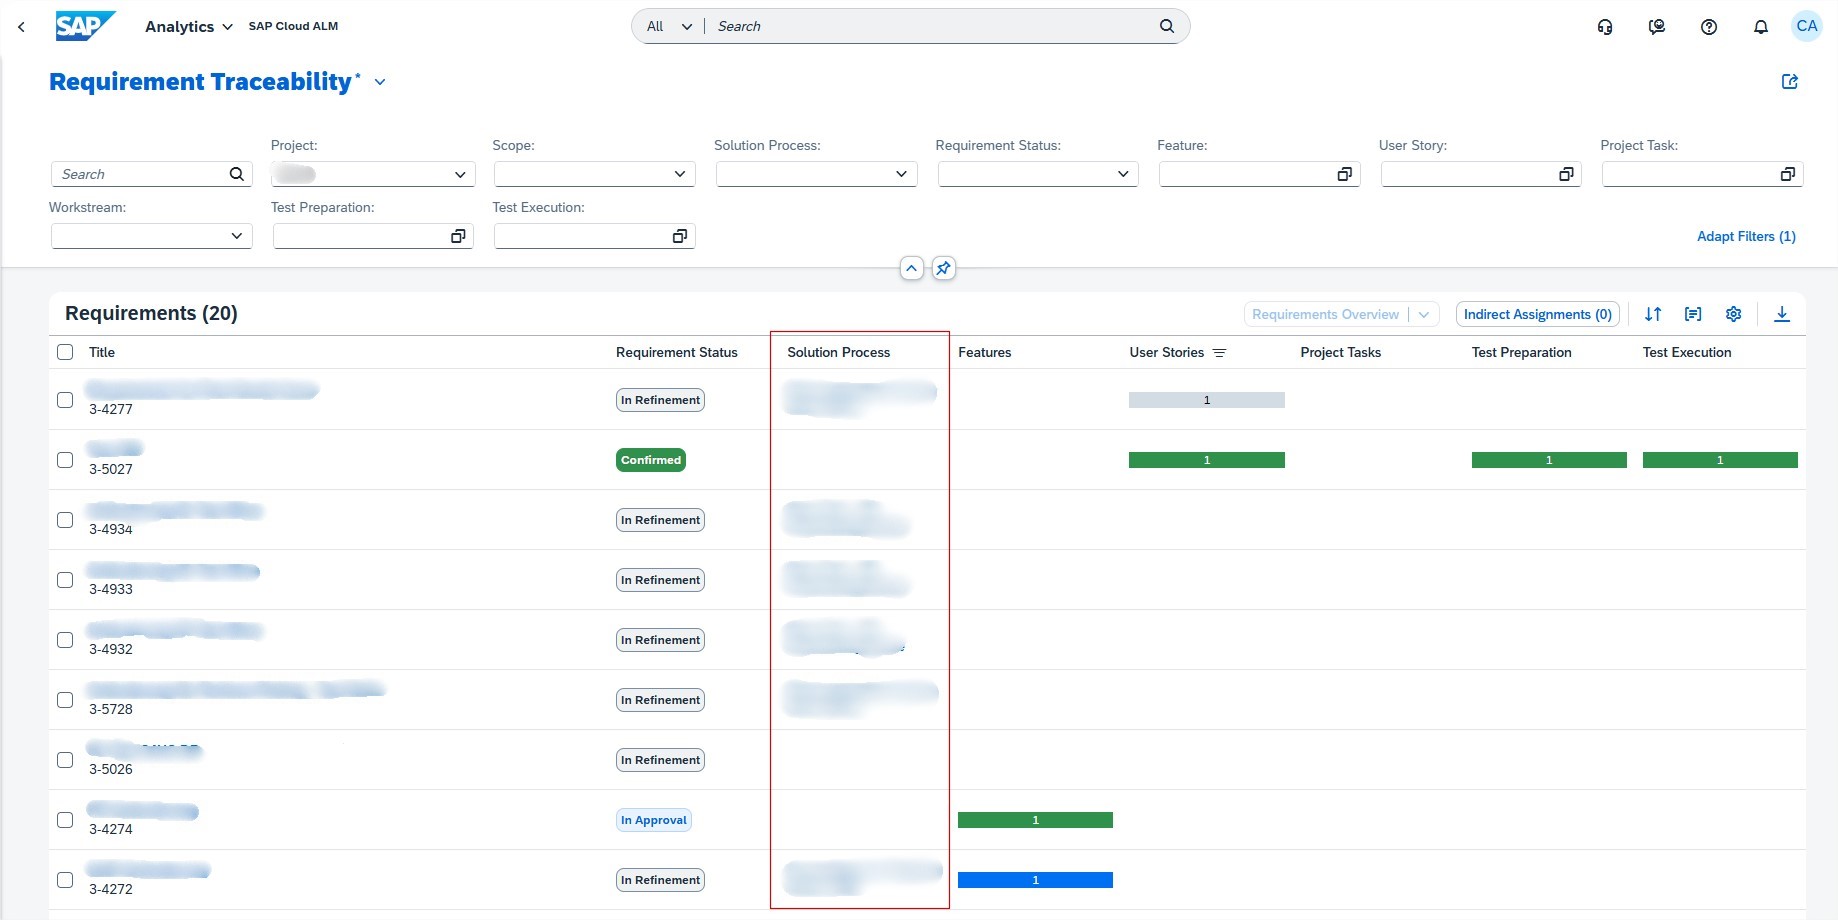Image resolution: width=1838 pixels, height=920 pixels.
Task: Click the Indirect Assignments (0) button
Action: click(x=1537, y=314)
